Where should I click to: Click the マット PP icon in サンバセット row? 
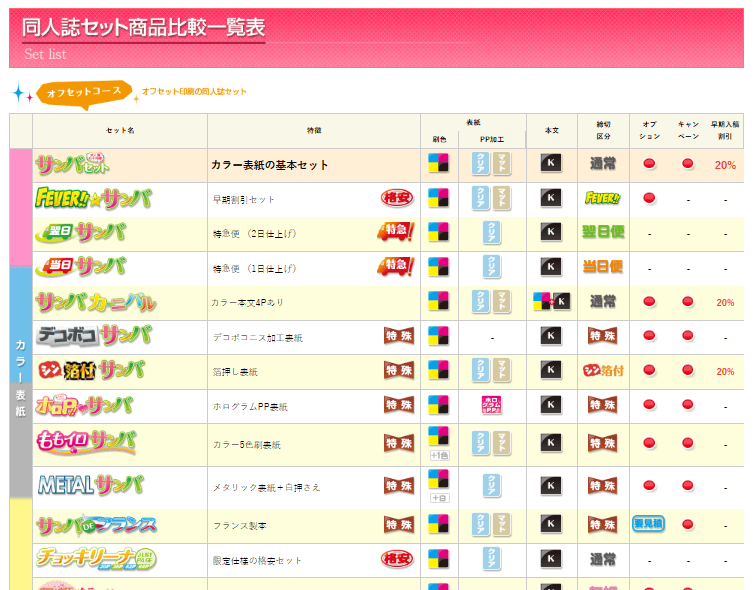click(x=502, y=164)
